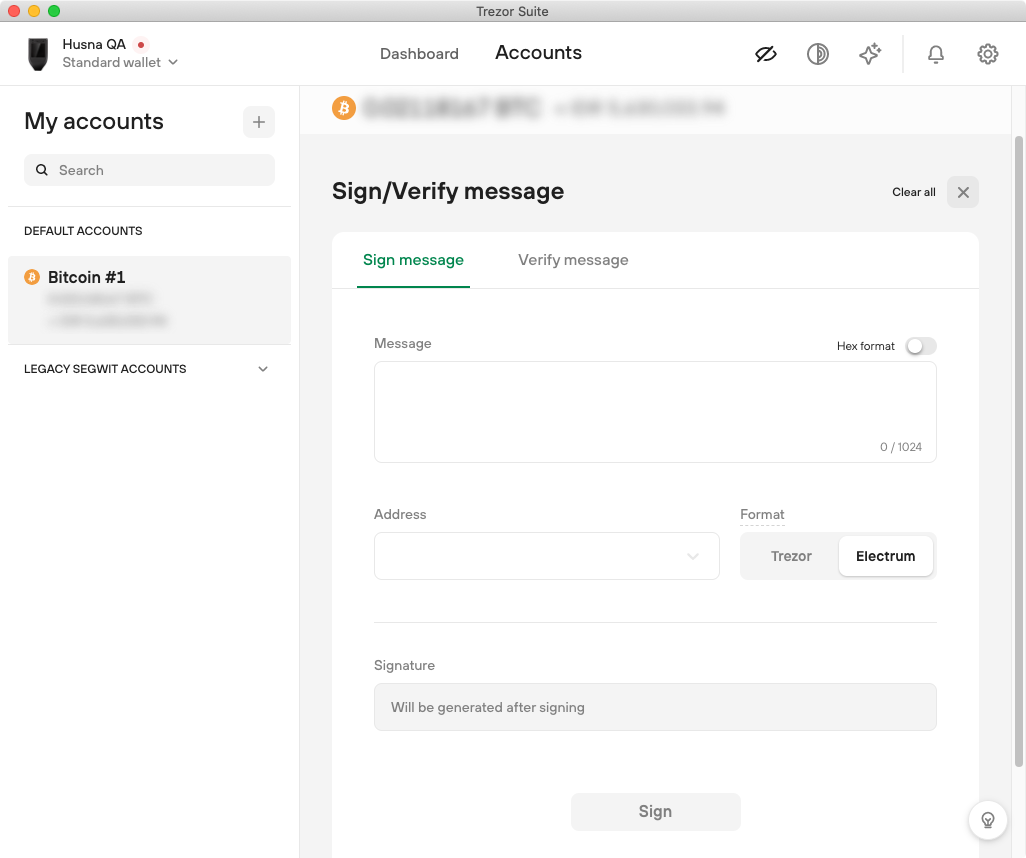Enable the Hex format toggle
Screen dimensions: 1026x858
click(x=921, y=346)
